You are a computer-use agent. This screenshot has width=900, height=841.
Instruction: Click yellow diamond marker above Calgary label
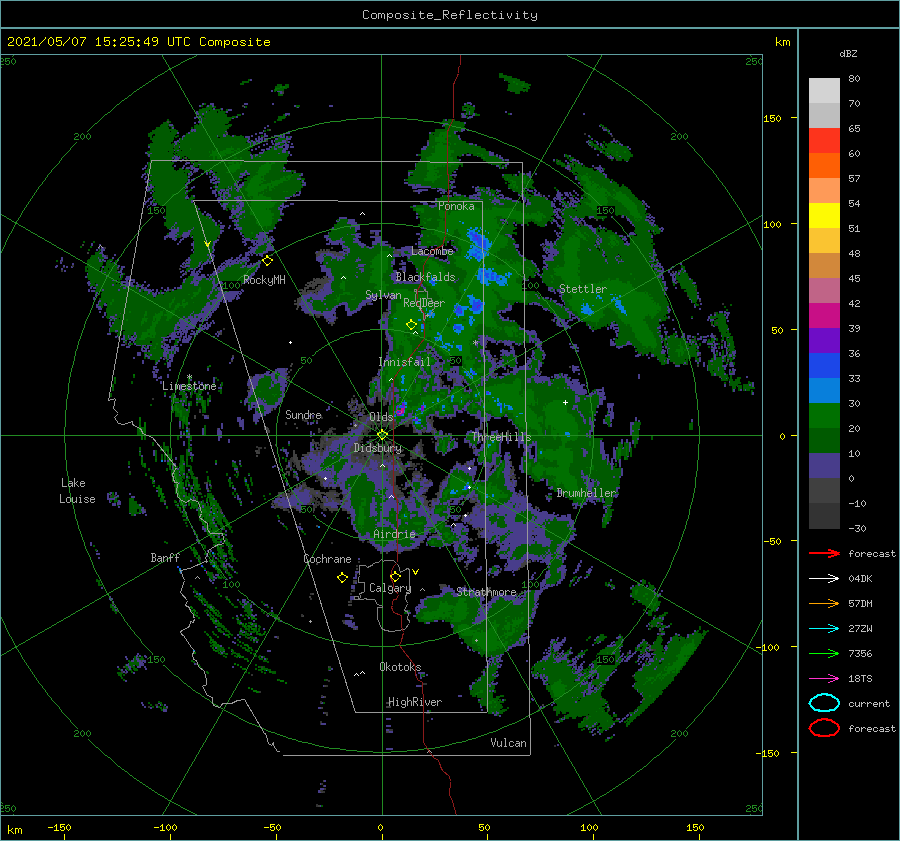coord(395,576)
